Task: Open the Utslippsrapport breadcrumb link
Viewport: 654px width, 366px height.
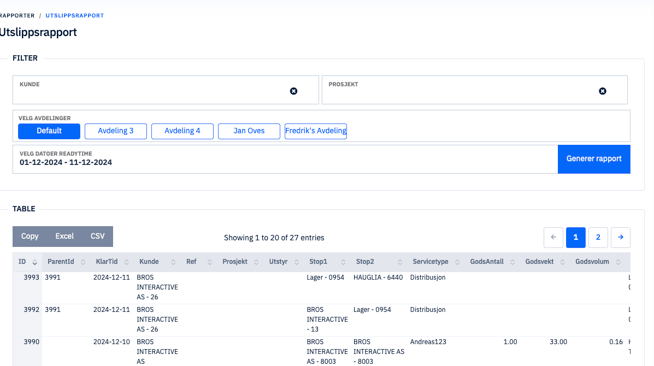Action: point(75,15)
